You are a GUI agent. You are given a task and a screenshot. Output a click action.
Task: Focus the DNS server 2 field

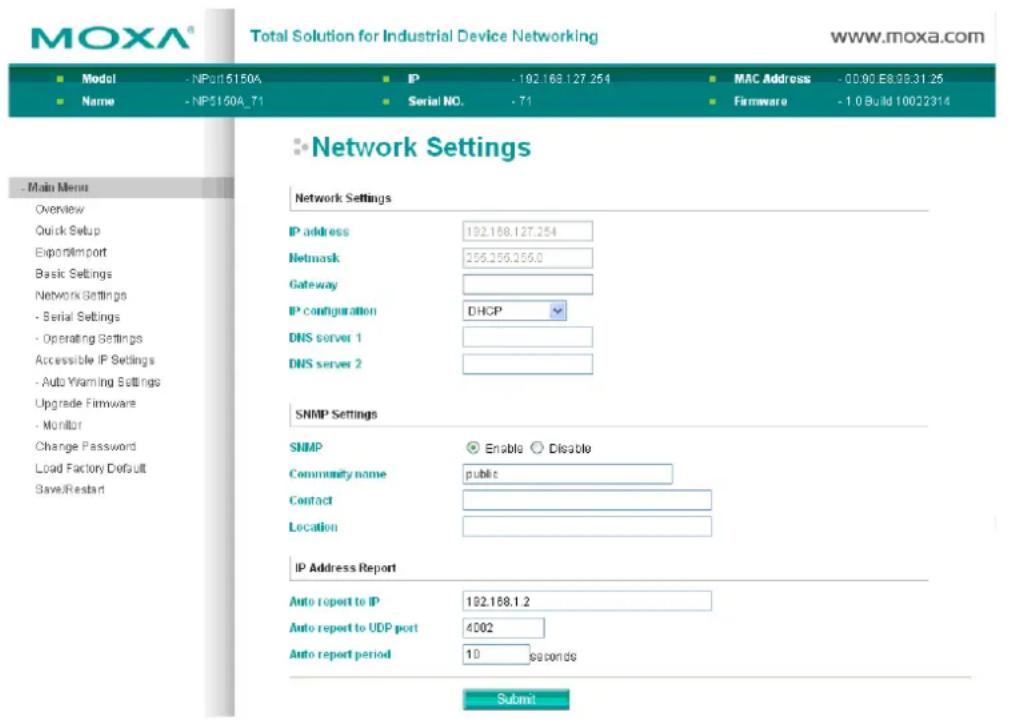tap(527, 364)
